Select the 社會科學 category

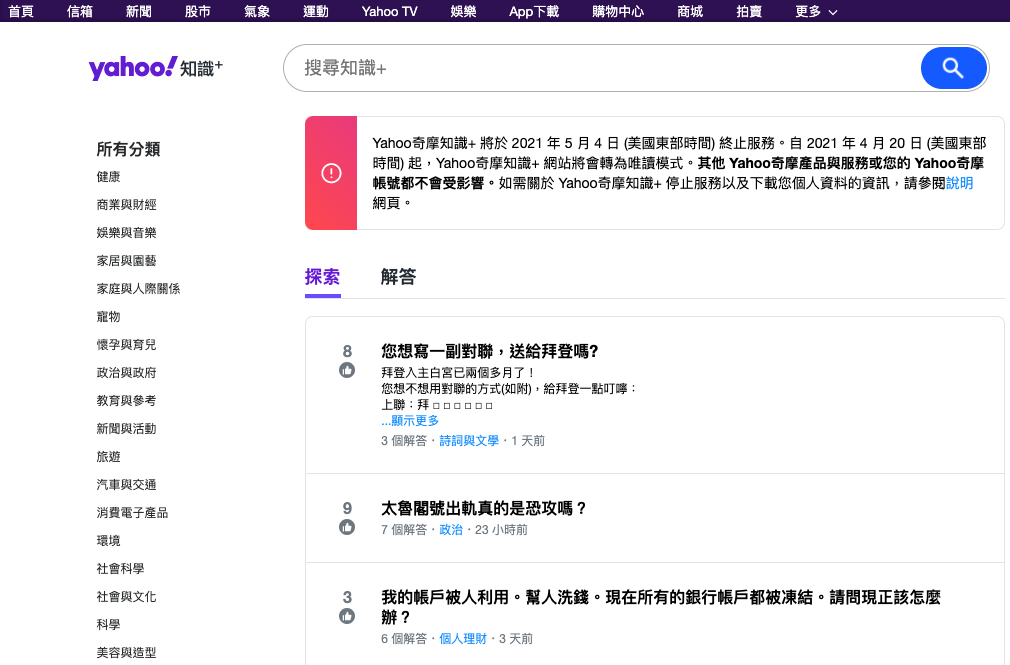[120, 569]
